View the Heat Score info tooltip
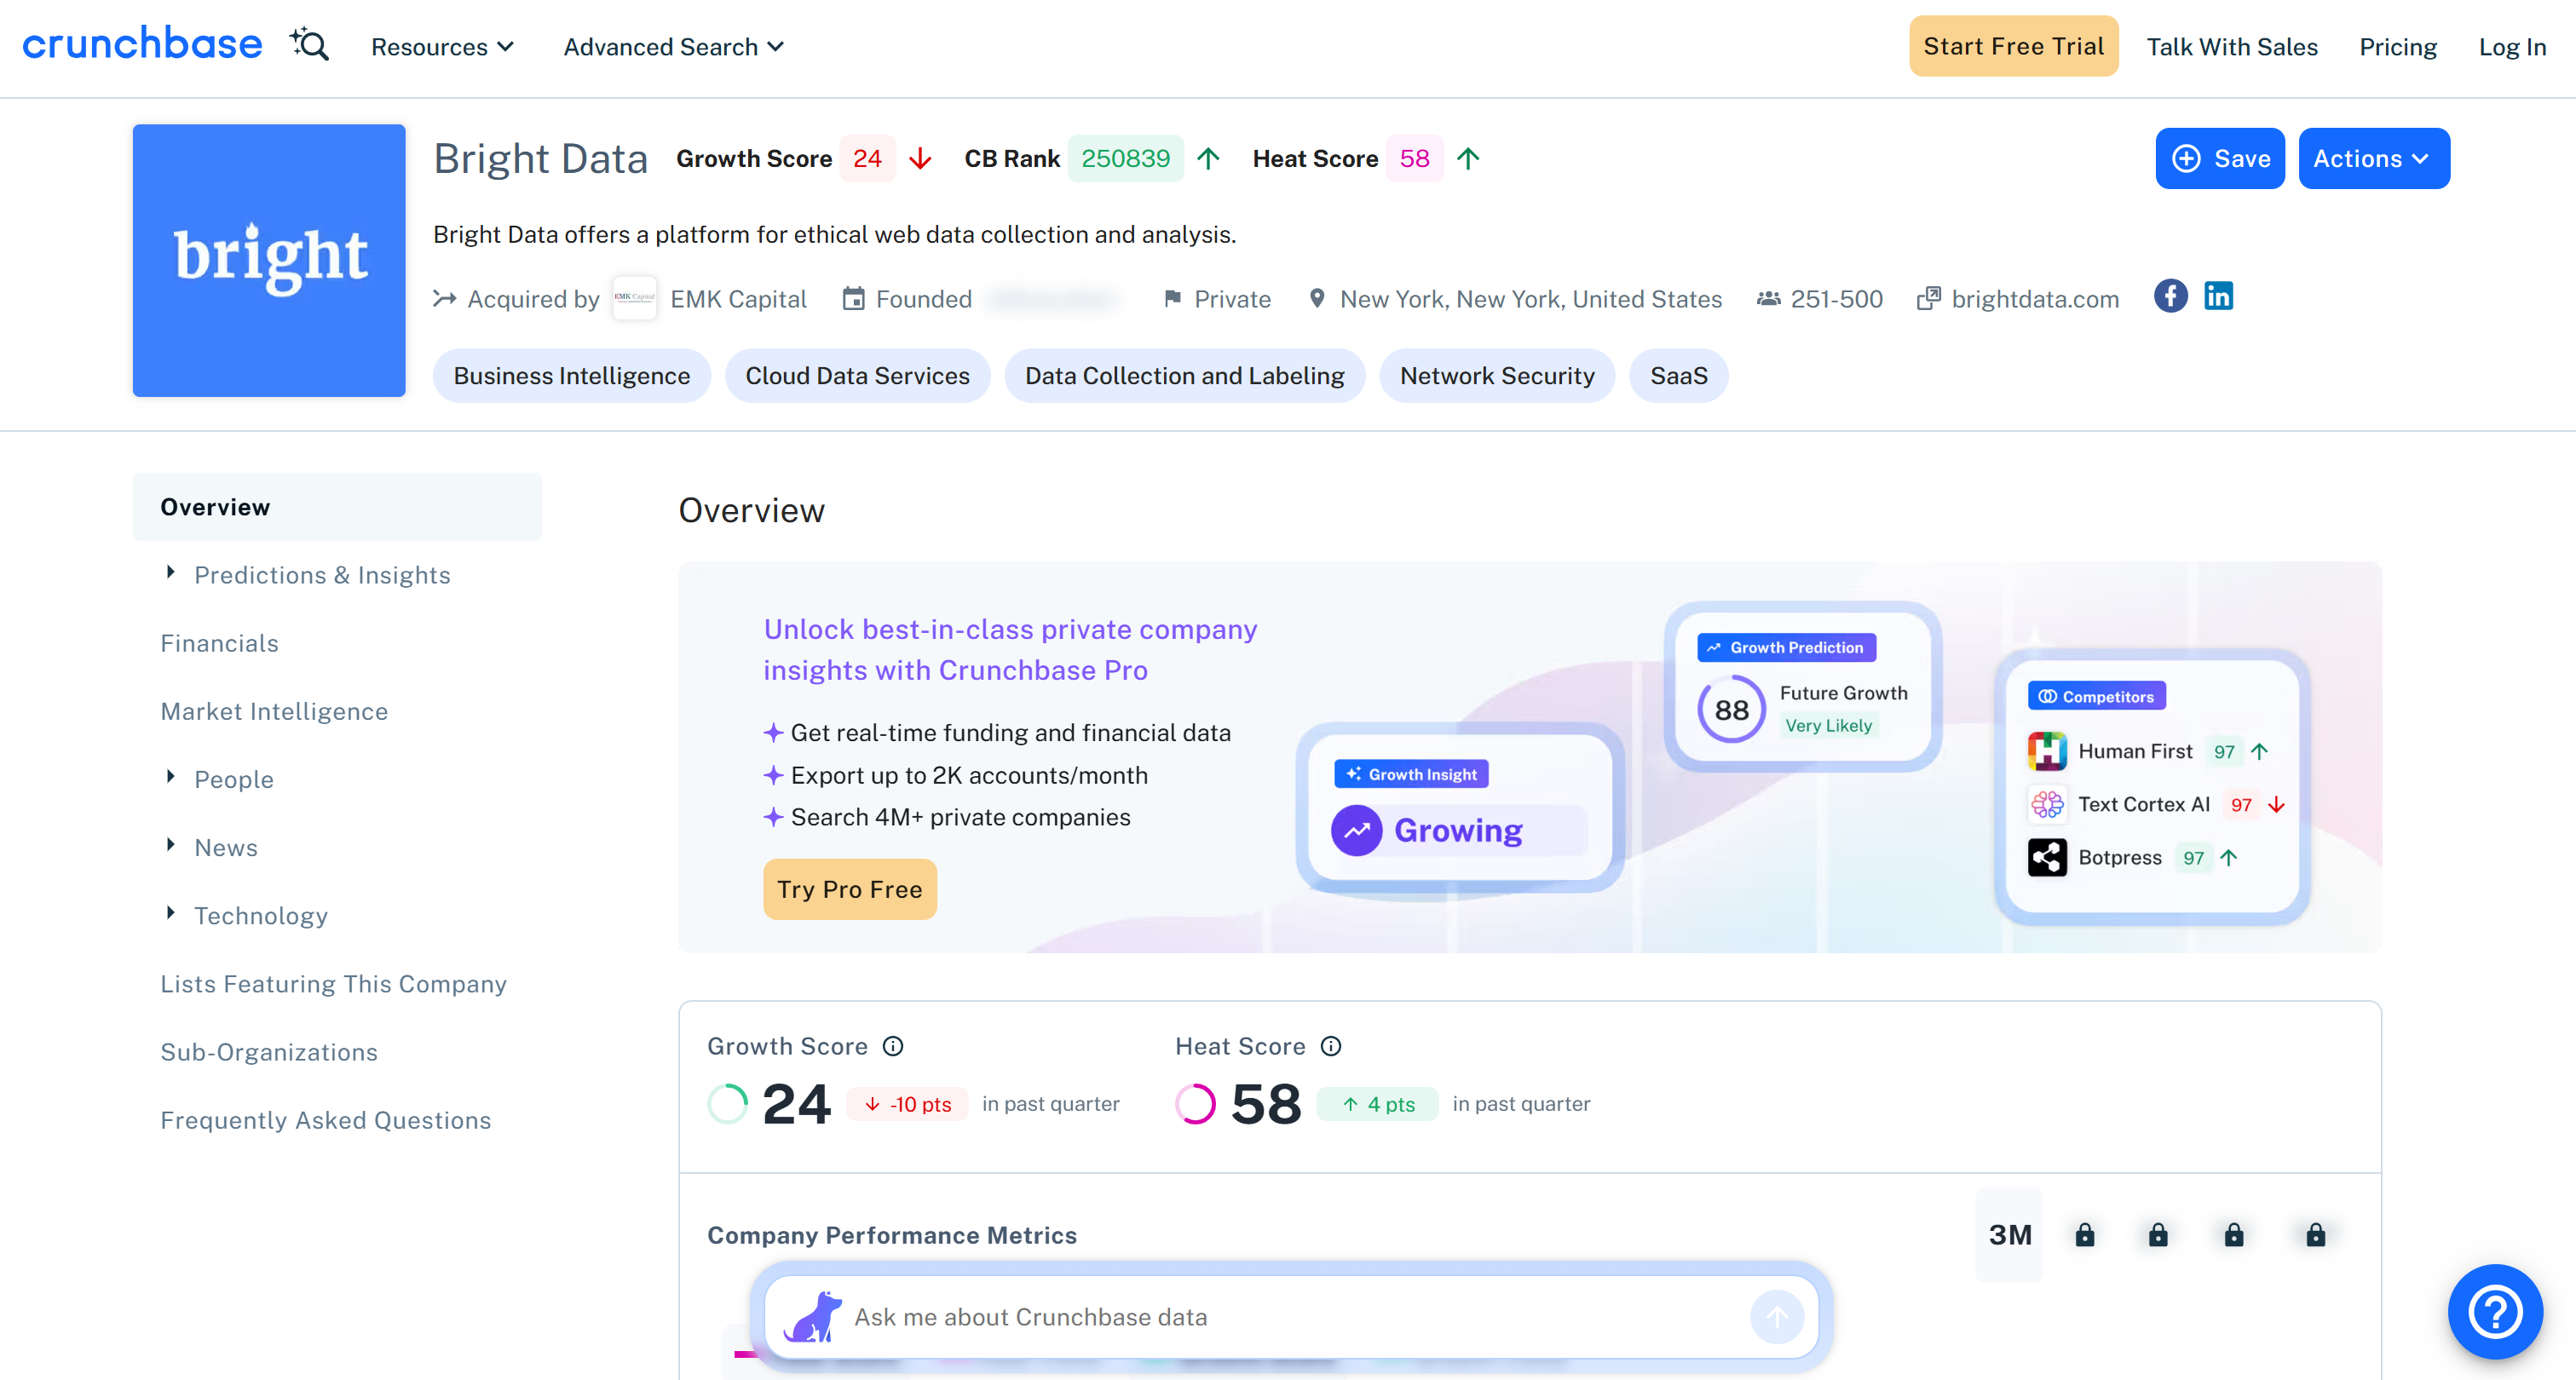Screen dimensions: 2576x1380 click(1331, 1046)
